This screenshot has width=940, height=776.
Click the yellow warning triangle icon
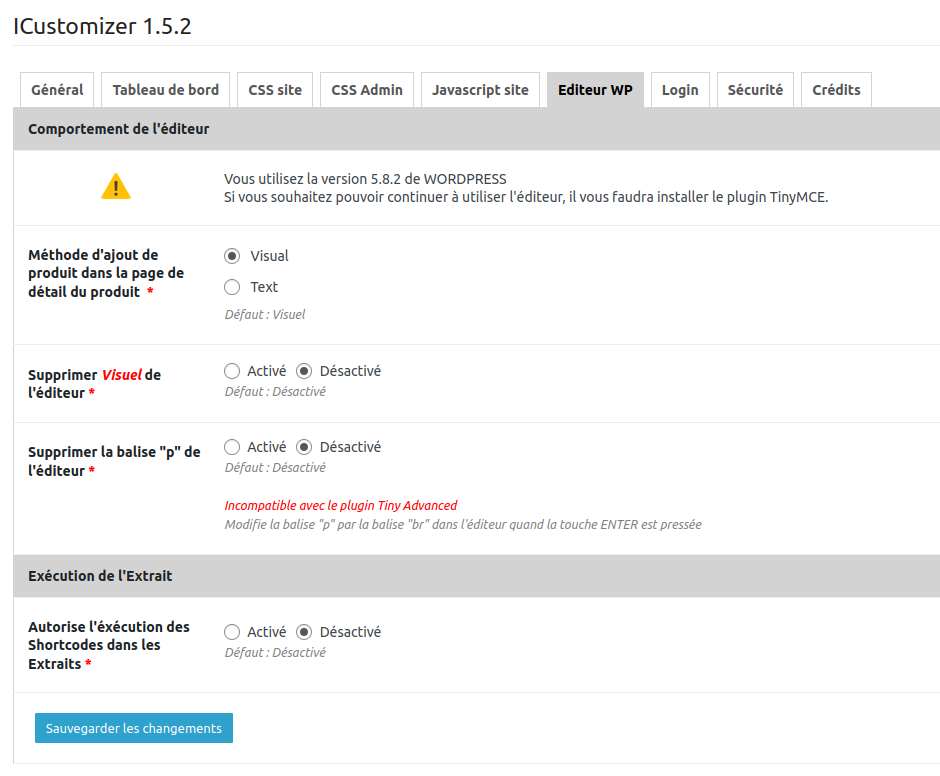(x=116, y=186)
